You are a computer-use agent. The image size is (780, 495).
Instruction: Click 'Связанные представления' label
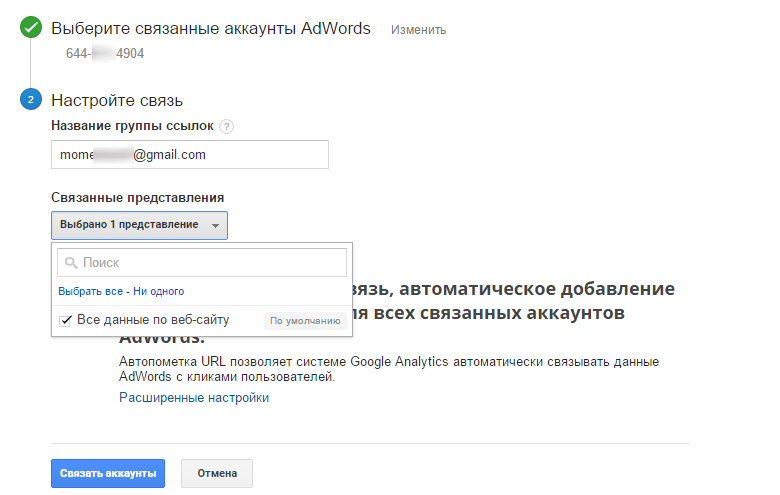coord(138,198)
